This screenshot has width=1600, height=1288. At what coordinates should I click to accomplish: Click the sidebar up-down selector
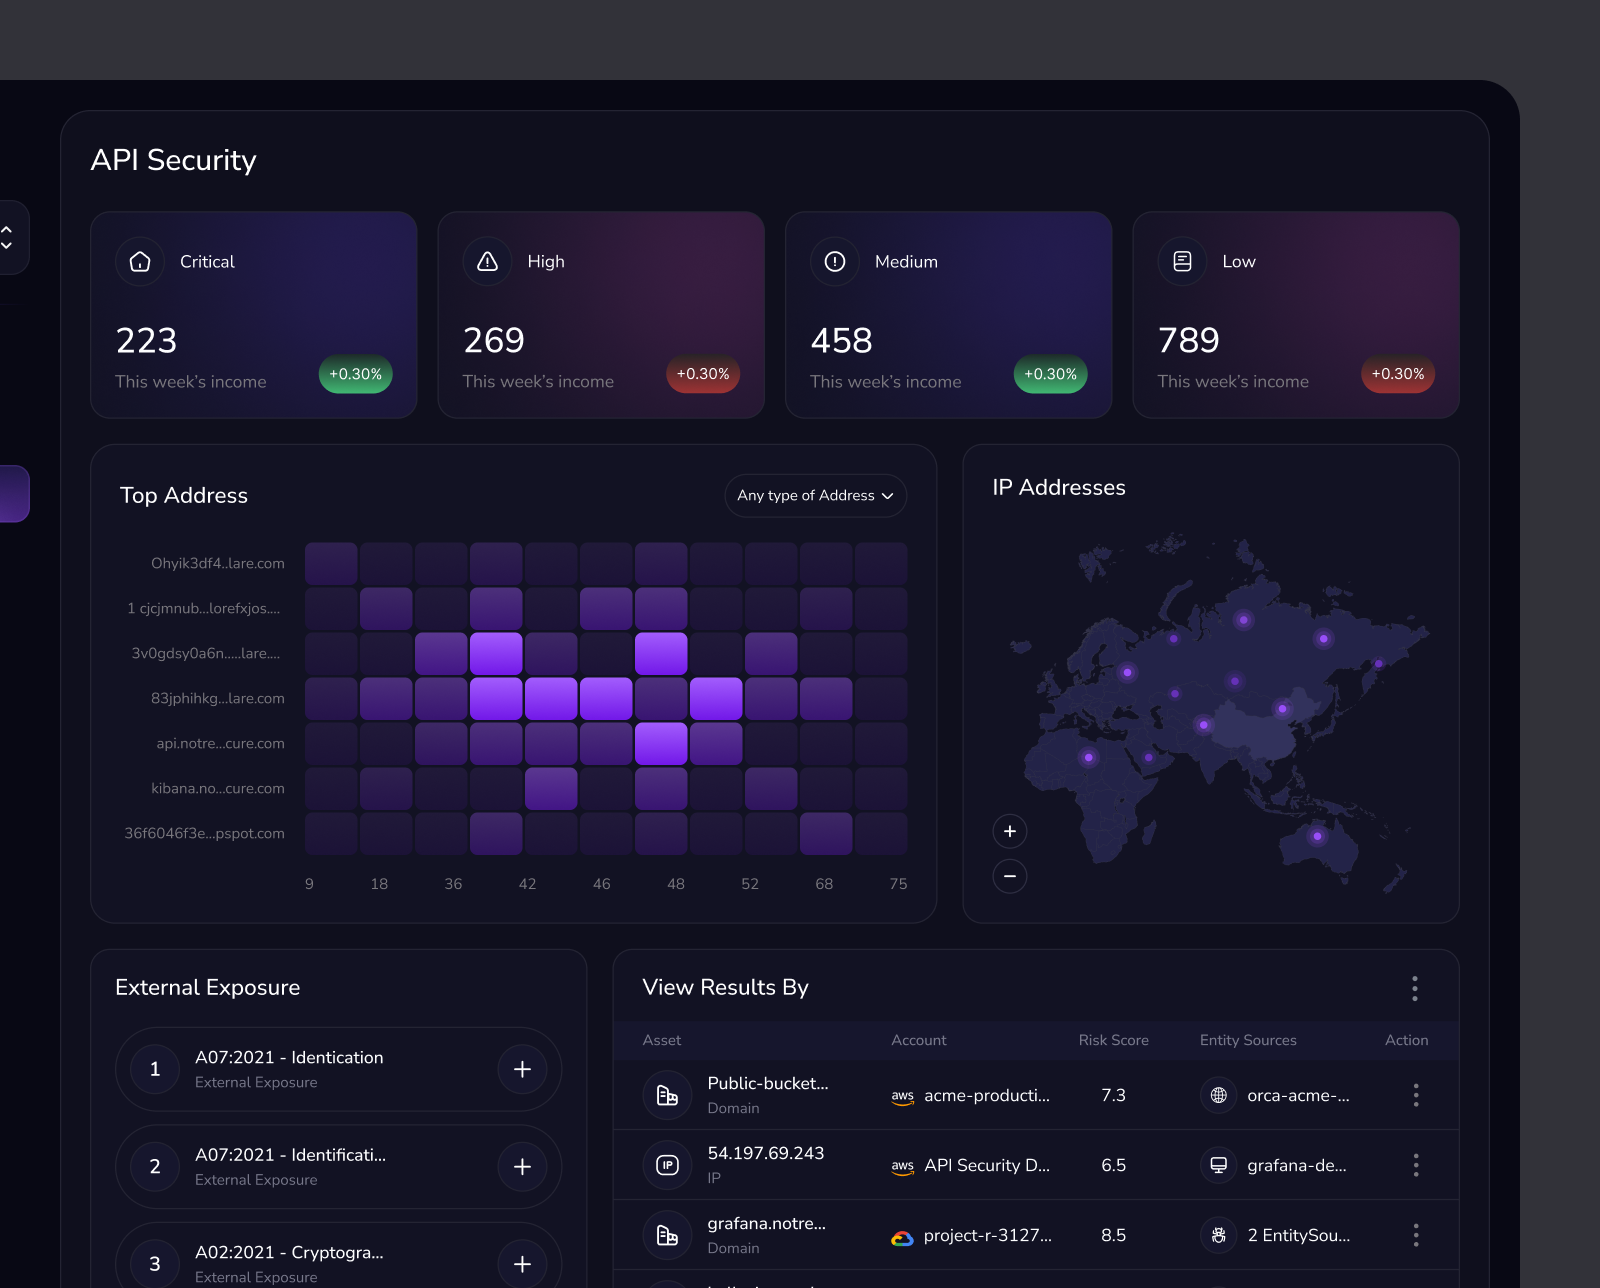(x=8, y=237)
